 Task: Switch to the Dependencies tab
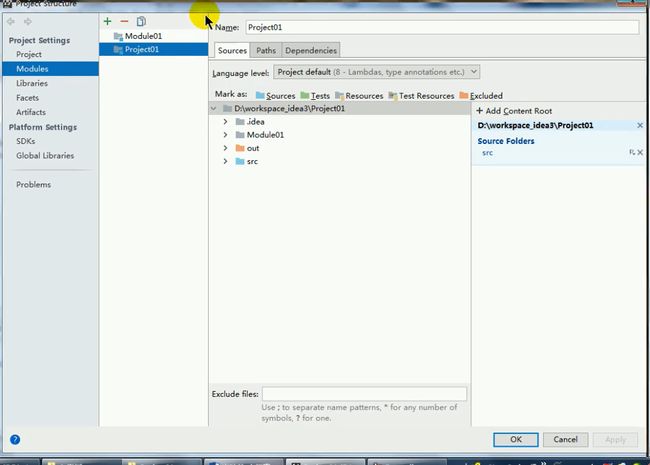tap(310, 51)
